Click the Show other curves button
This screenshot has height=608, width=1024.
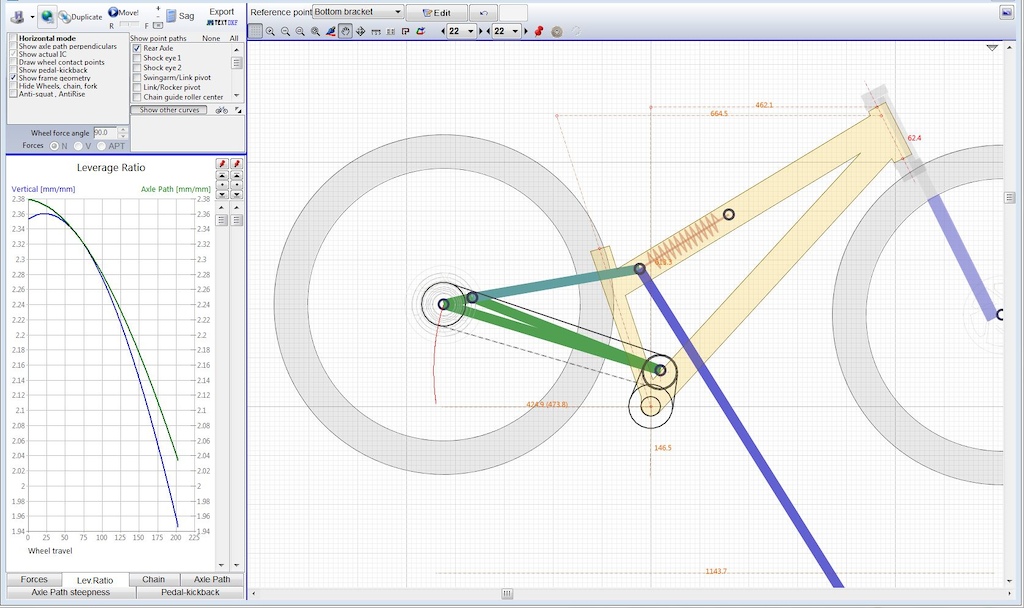pos(168,110)
